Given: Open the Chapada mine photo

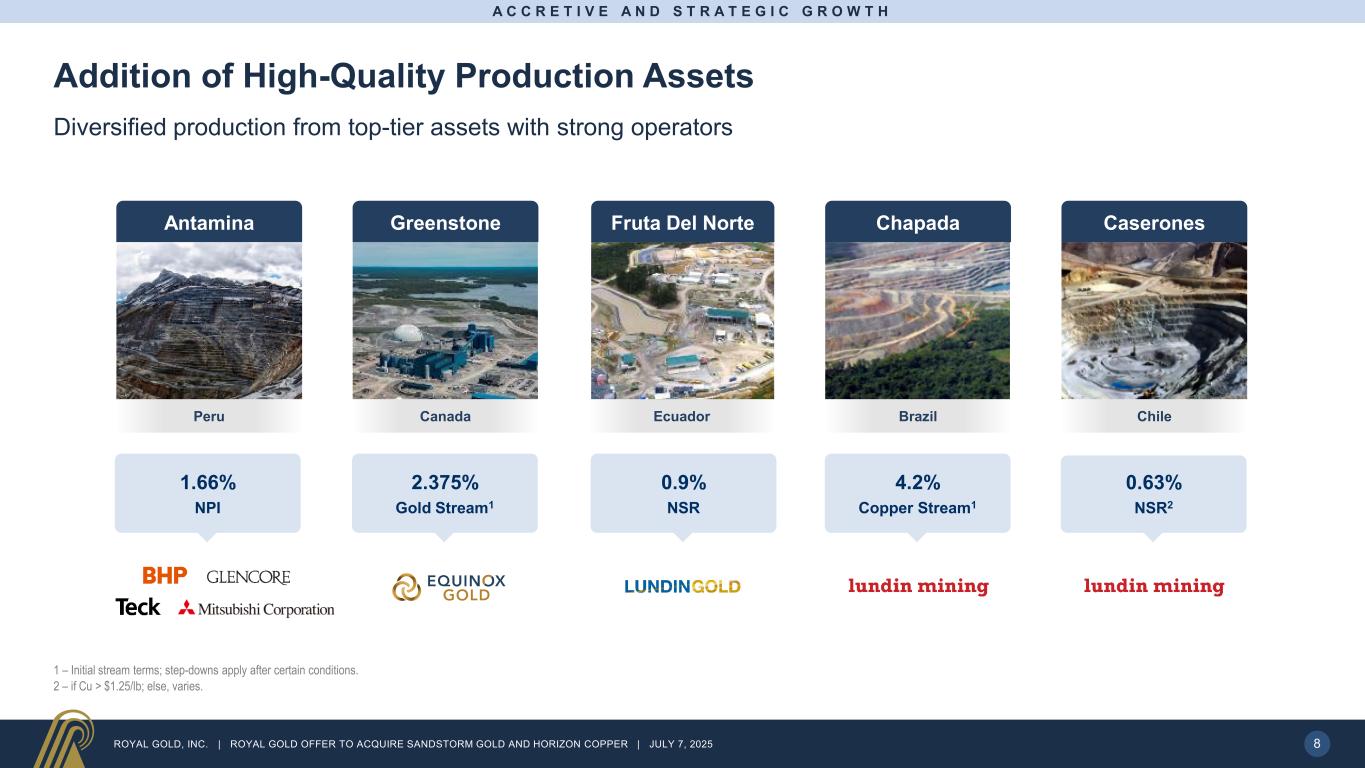Looking at the screenshot, I should click(918, 321).
